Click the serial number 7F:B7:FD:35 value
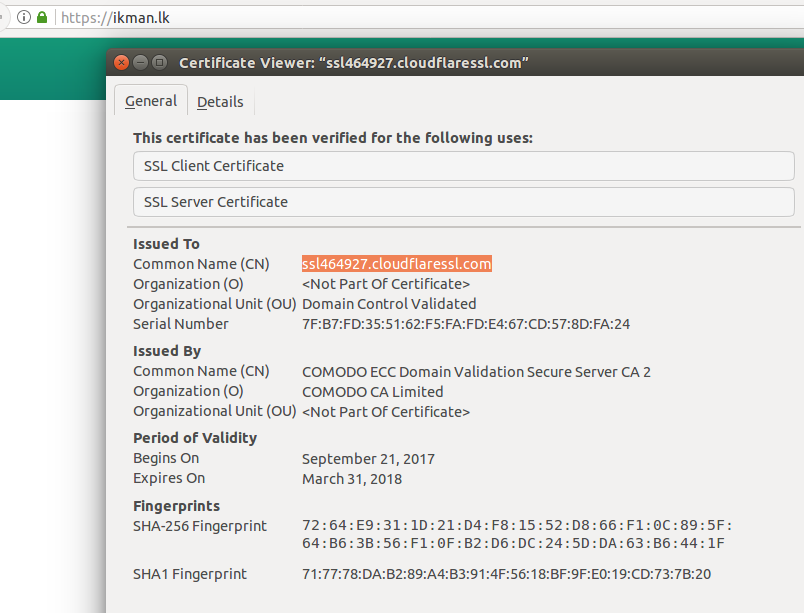 point(466,324)
